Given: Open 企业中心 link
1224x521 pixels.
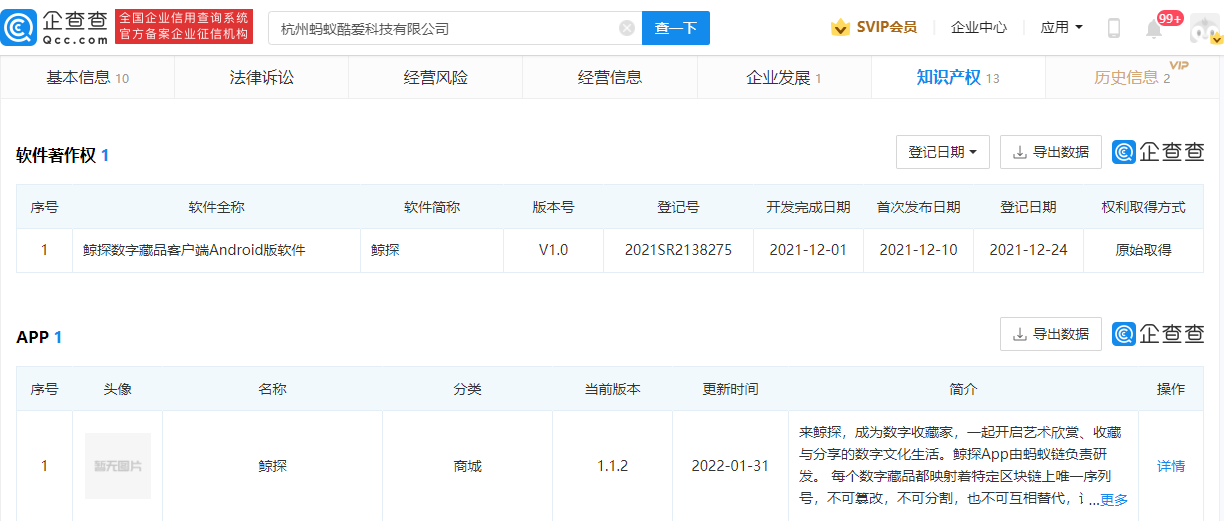Looking at the screenshot, I should [979, 27].
